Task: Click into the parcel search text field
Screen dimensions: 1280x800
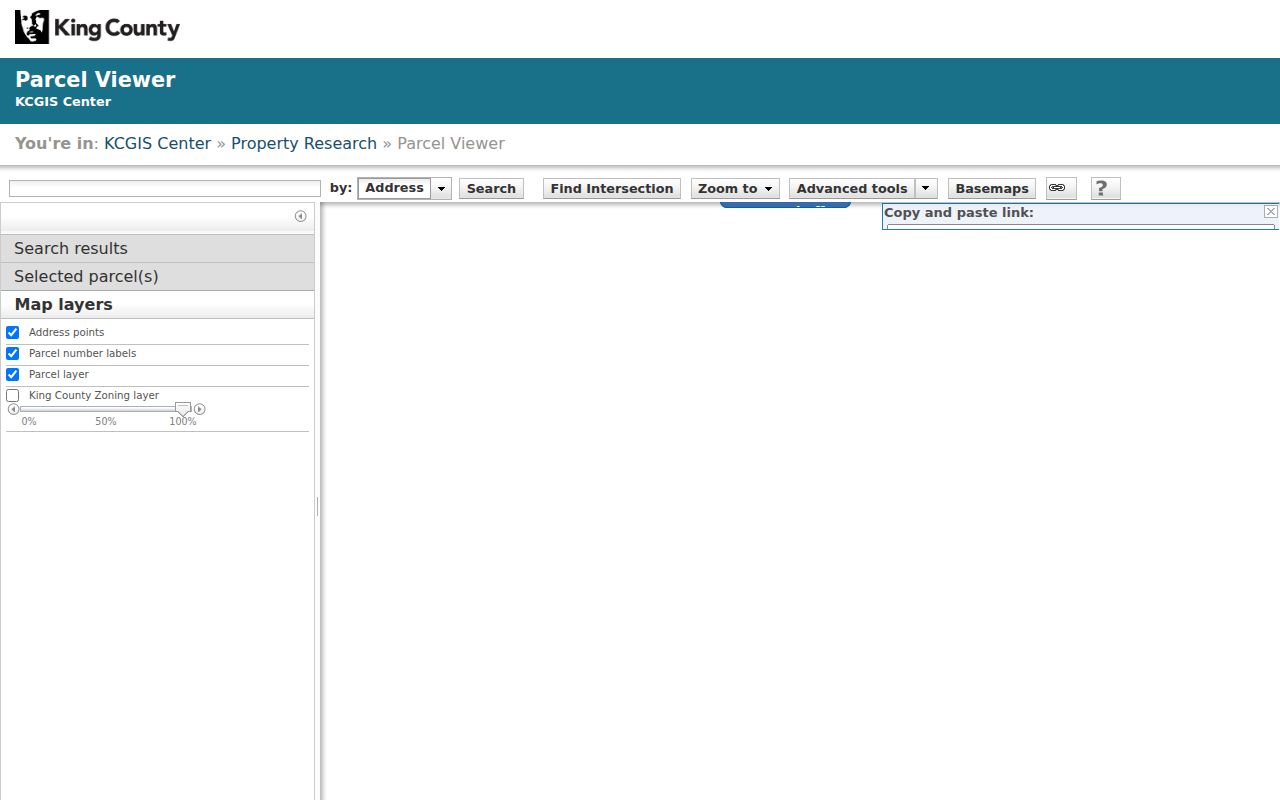Action: click(165, 188)
